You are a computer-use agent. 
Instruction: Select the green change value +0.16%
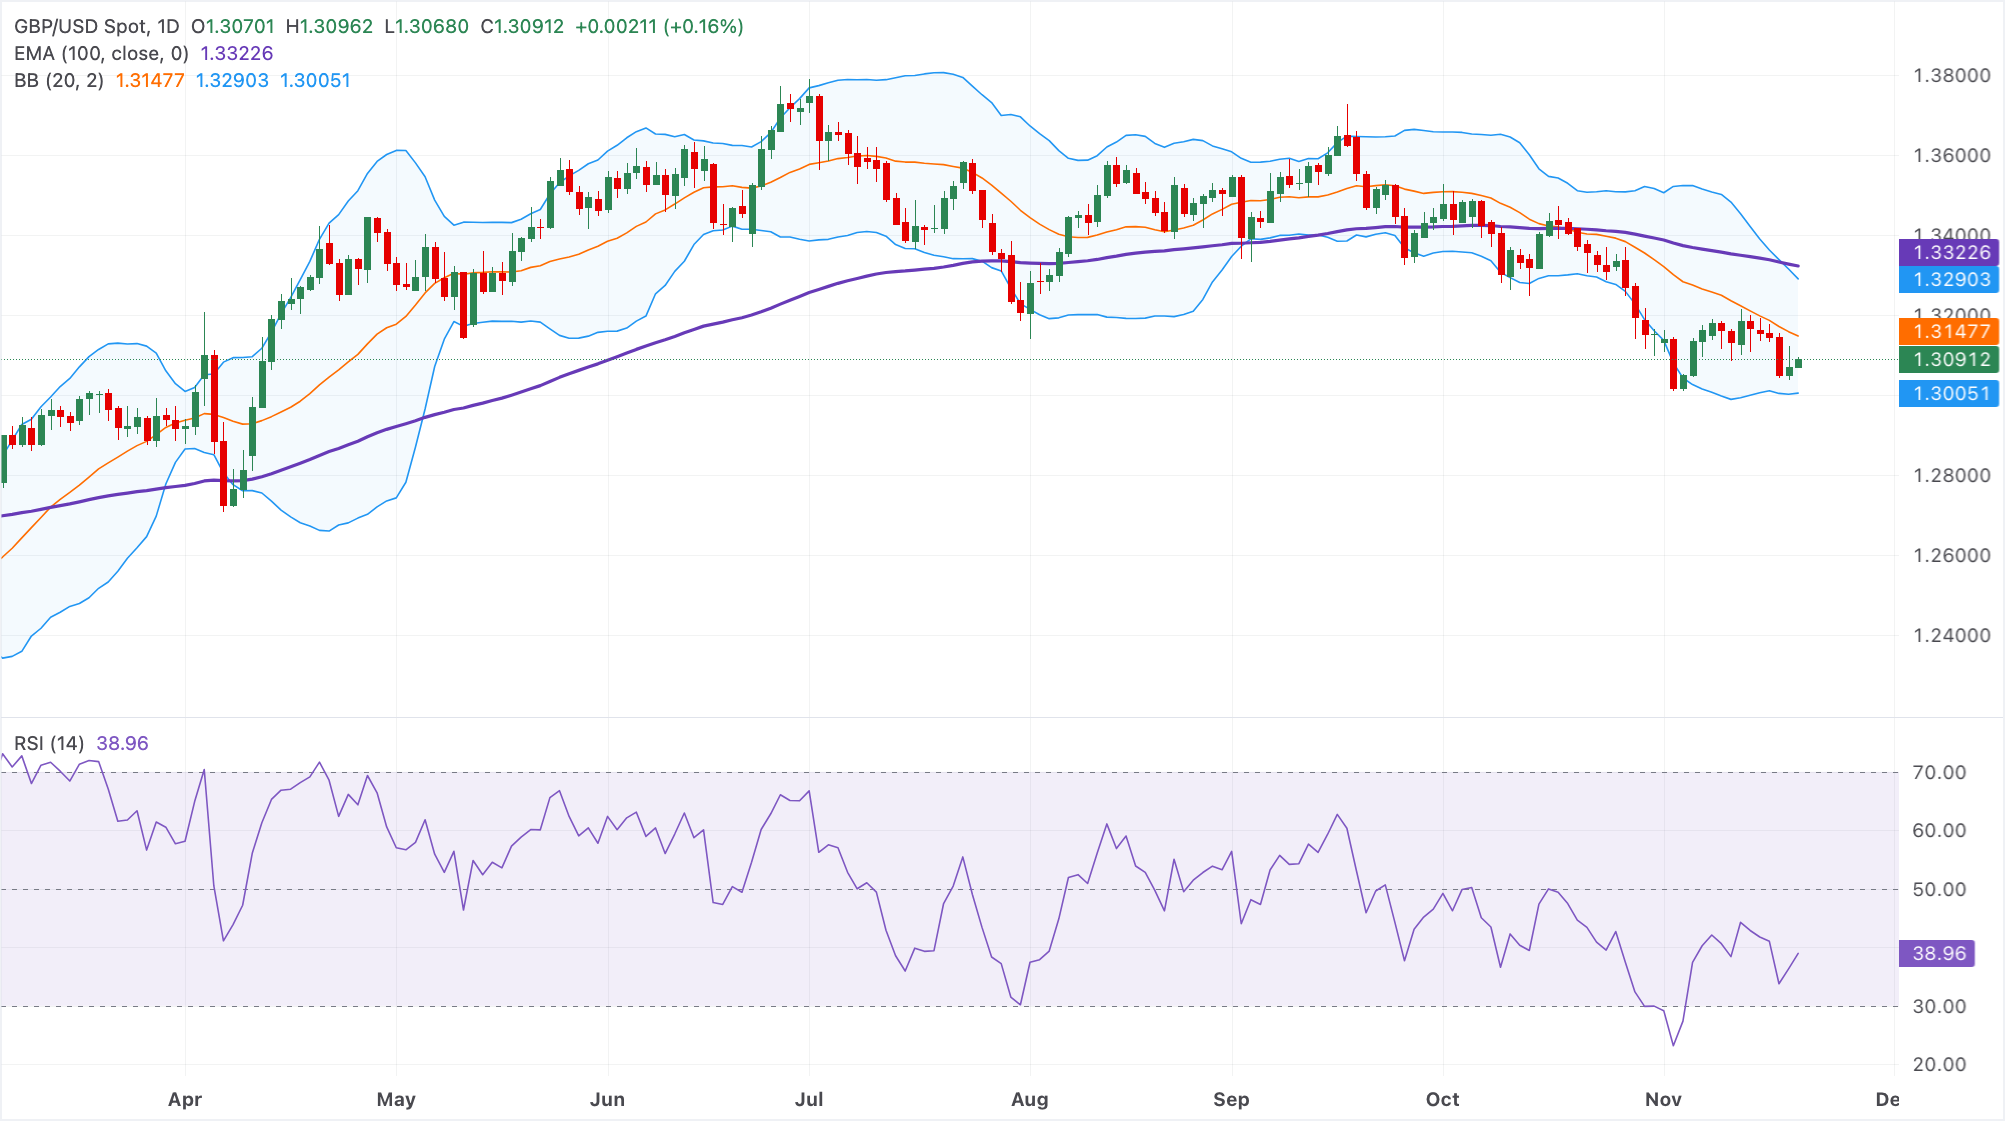tap(704, 27)
